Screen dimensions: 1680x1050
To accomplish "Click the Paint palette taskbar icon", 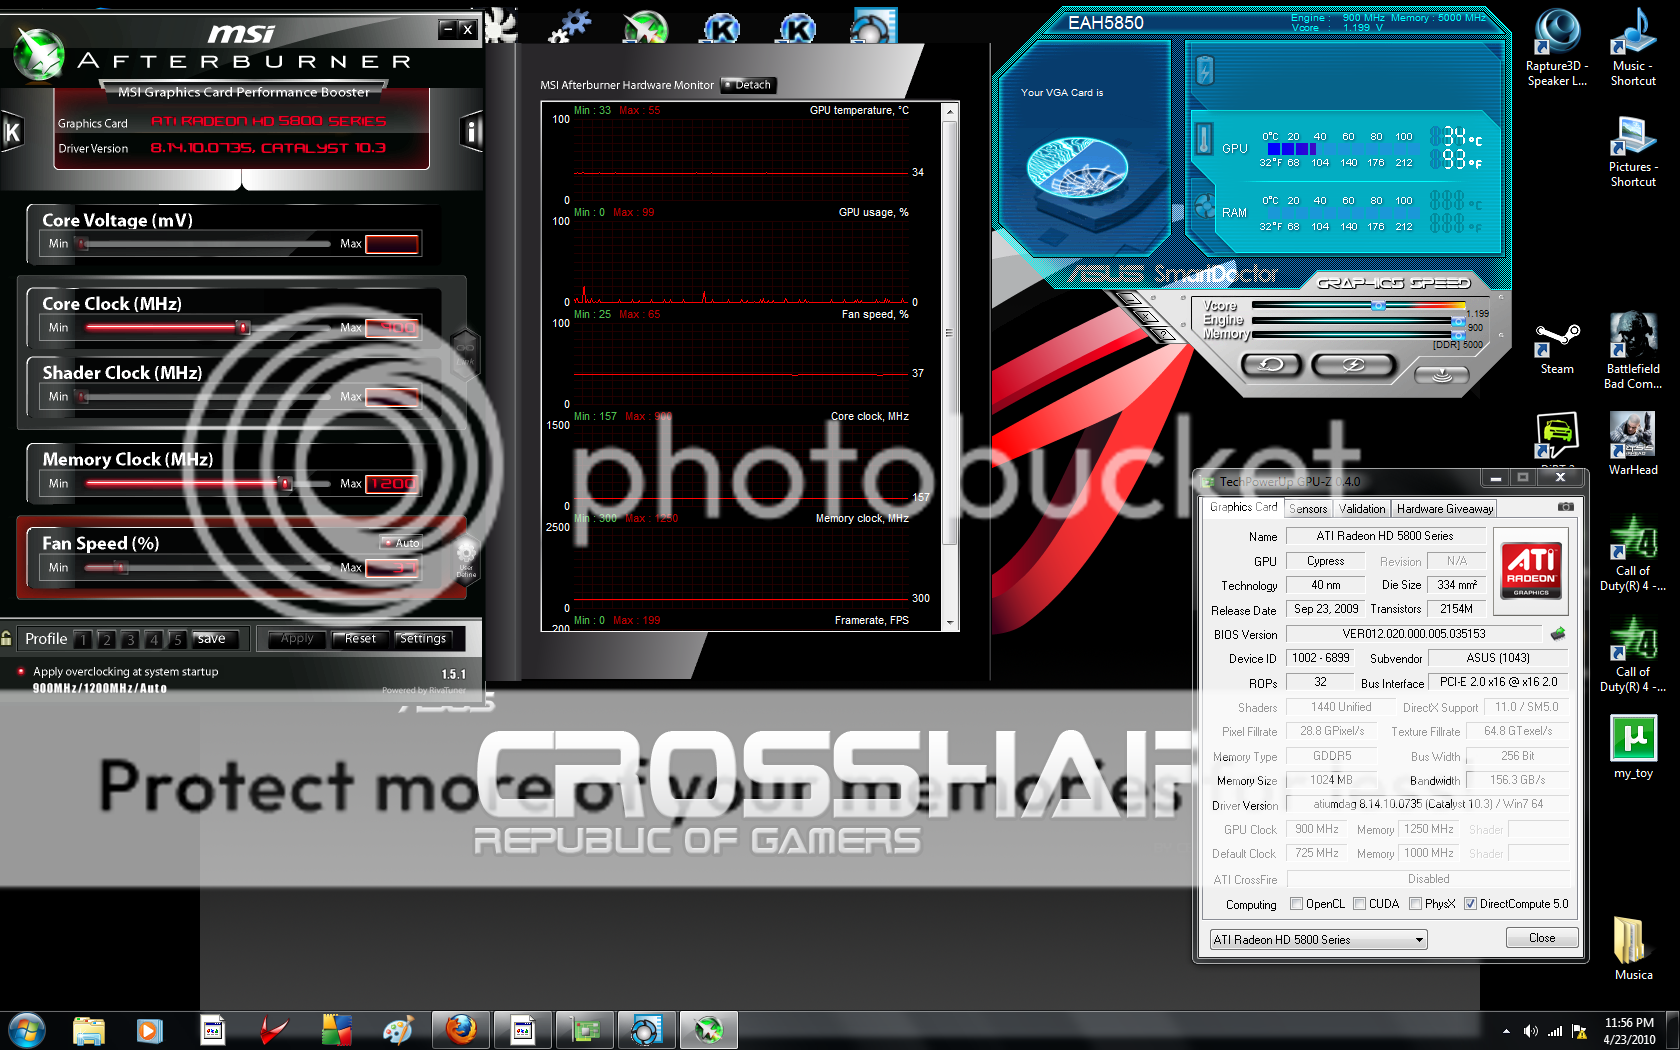I will pos(398,1029).
